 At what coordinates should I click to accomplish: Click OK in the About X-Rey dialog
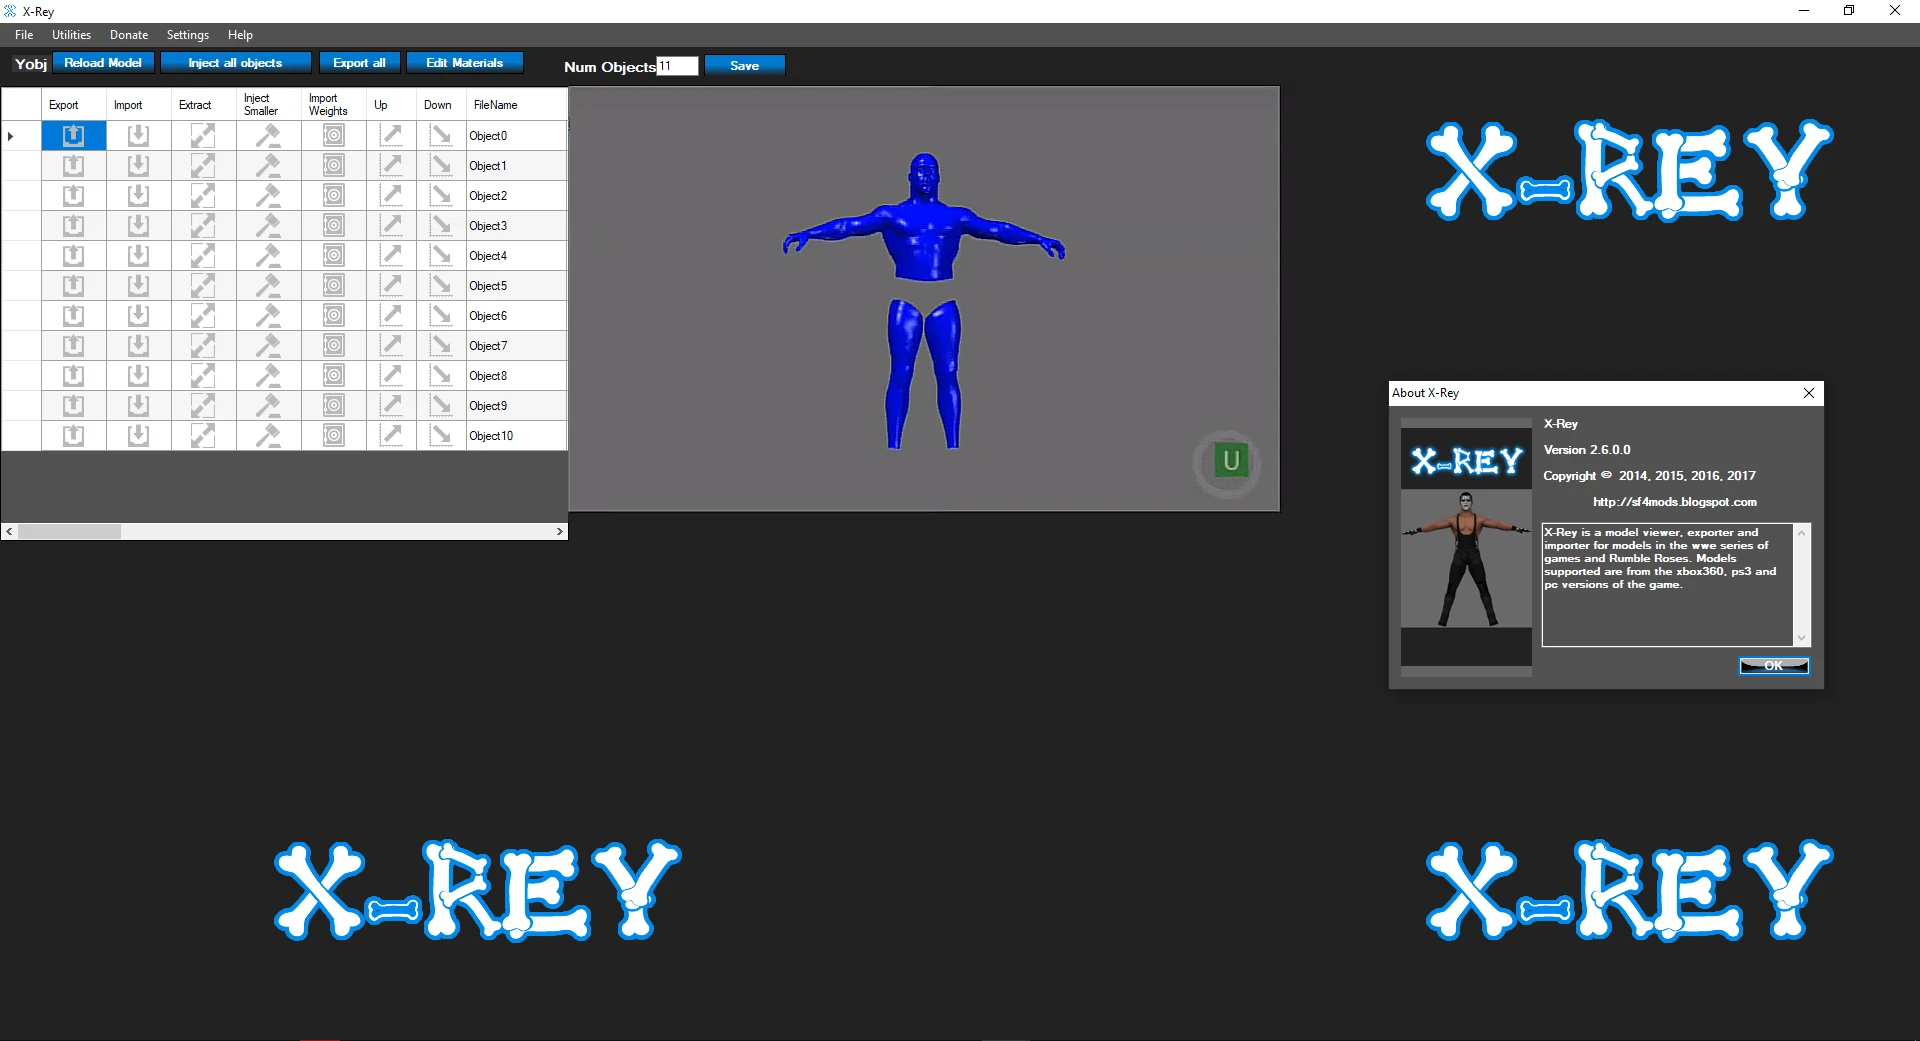pos(1773,665)
